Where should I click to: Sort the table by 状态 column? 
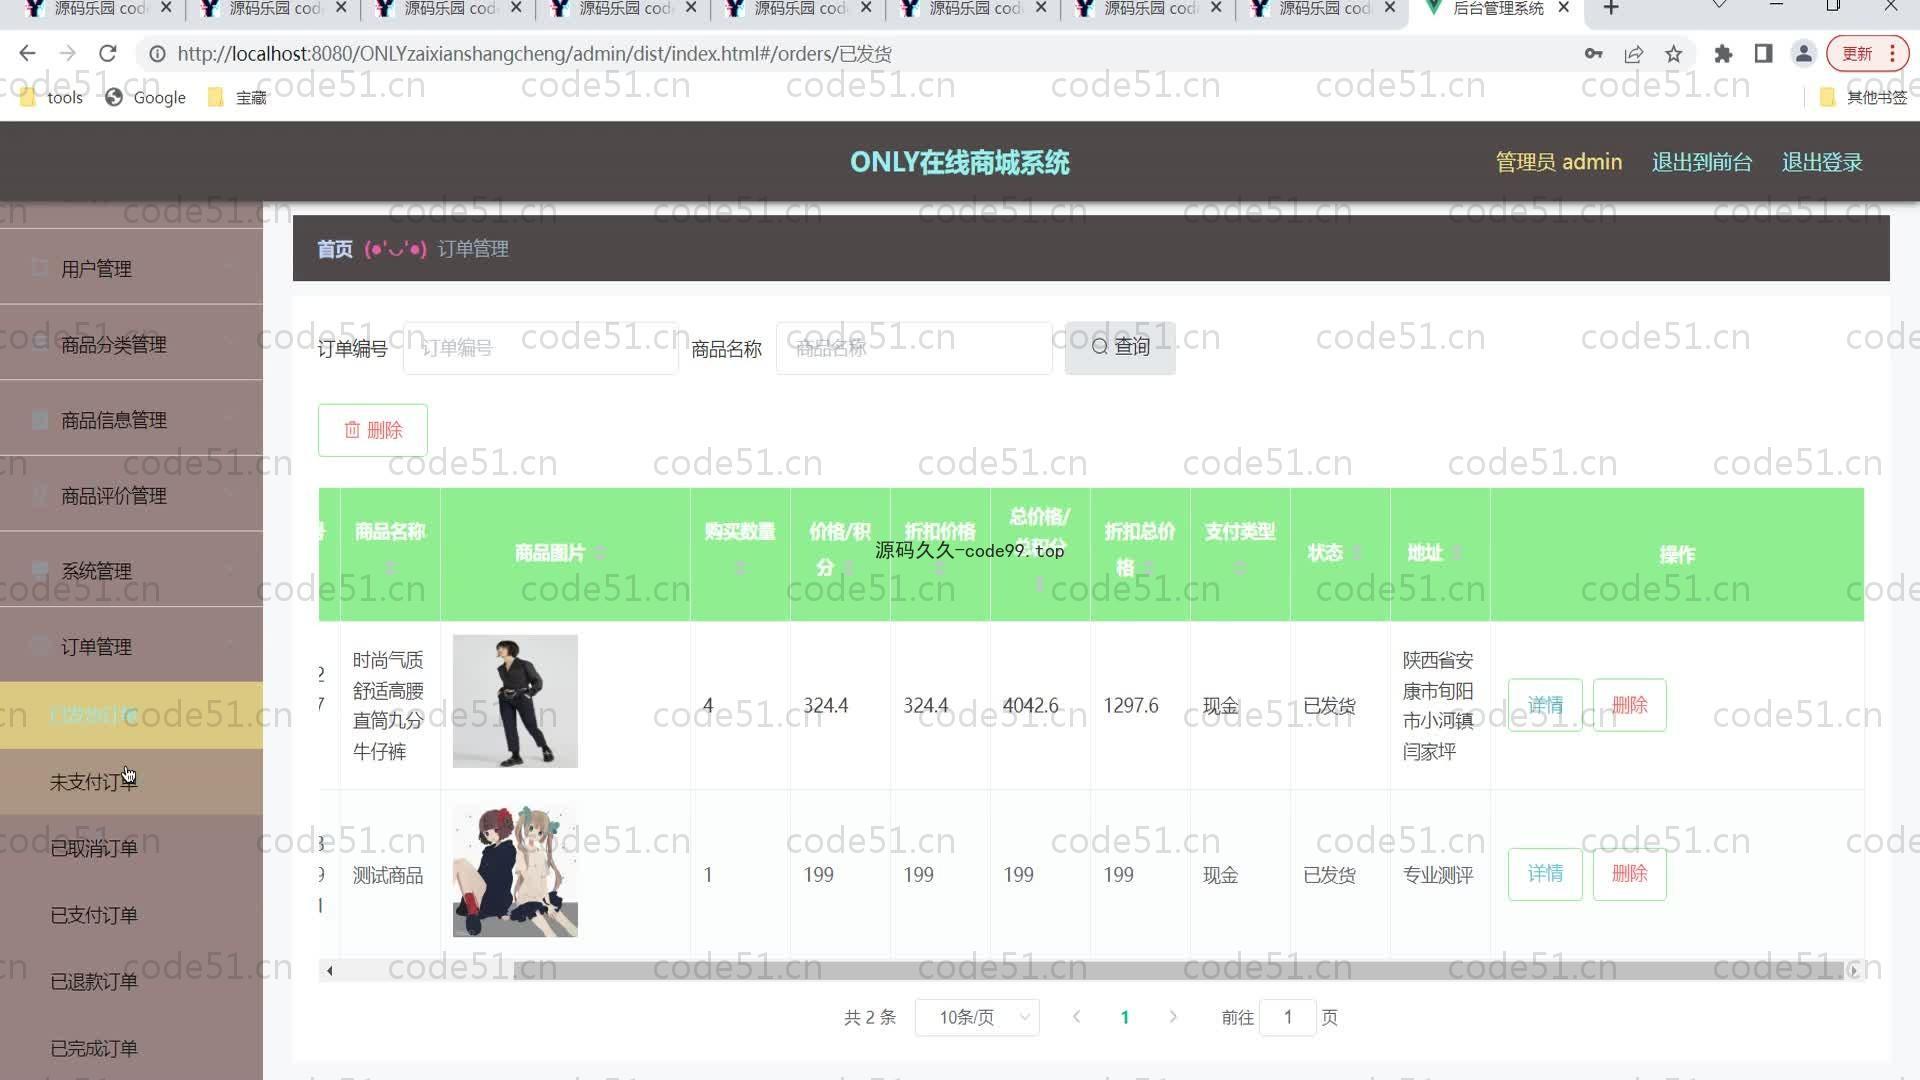pos(1357,553)
